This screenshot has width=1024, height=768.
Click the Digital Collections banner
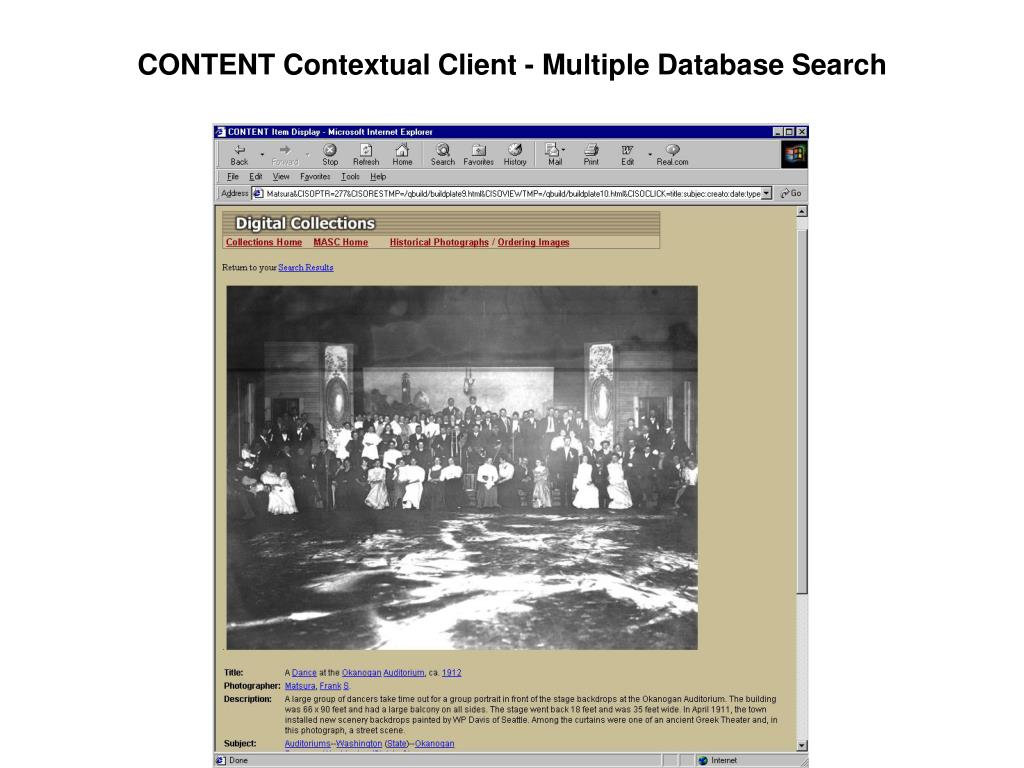click(441, 223)
